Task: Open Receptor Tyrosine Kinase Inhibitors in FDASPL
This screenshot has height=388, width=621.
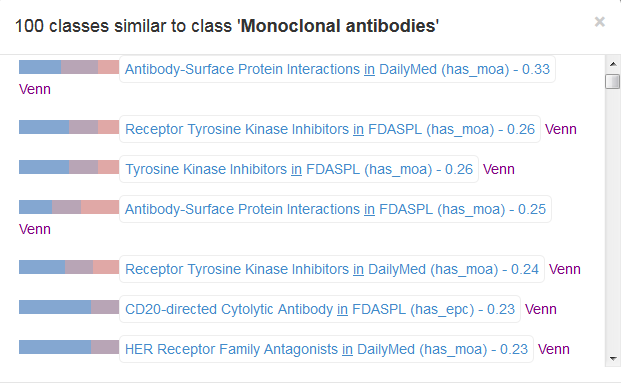Action: (x=330, y=129)
